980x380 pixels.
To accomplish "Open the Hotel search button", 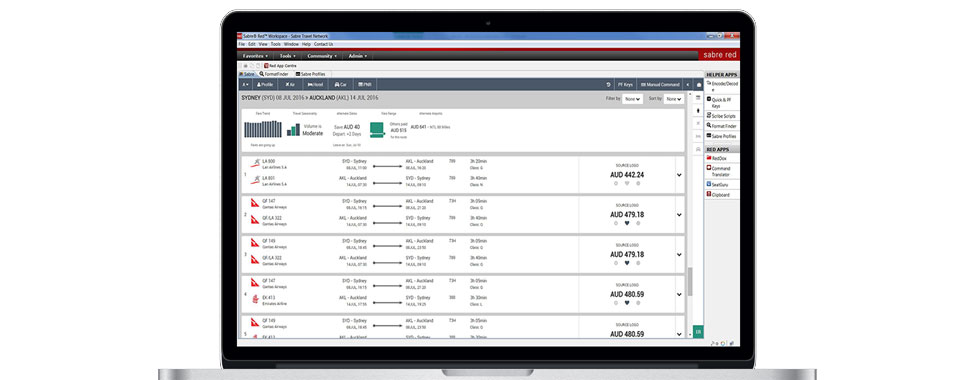I will (316, 84).
